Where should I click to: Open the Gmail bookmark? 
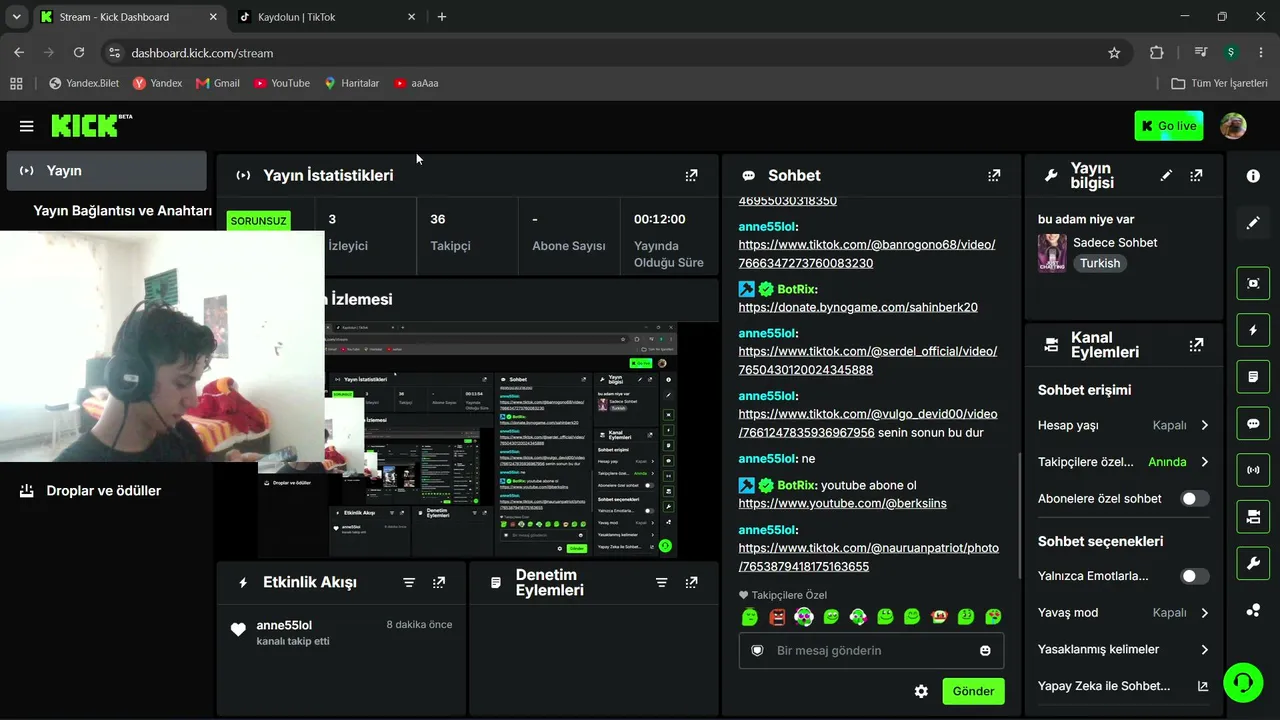pyautogui.click(x=218, y=83)
